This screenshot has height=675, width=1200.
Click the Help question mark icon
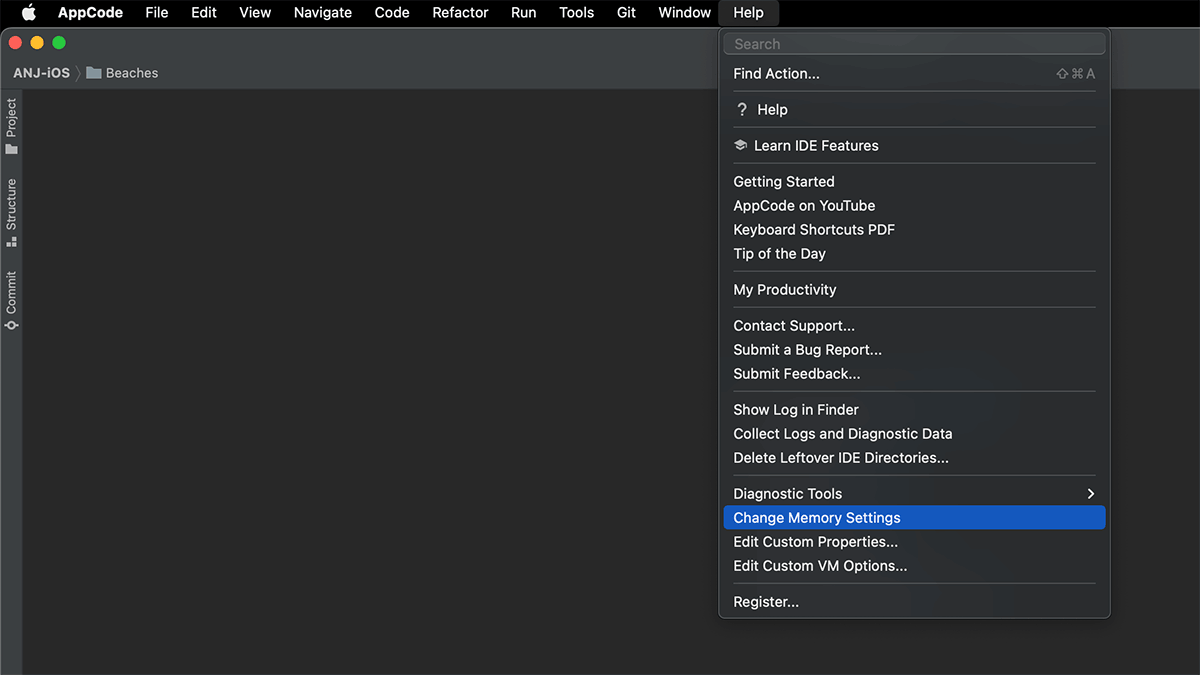tap(740, 109)
